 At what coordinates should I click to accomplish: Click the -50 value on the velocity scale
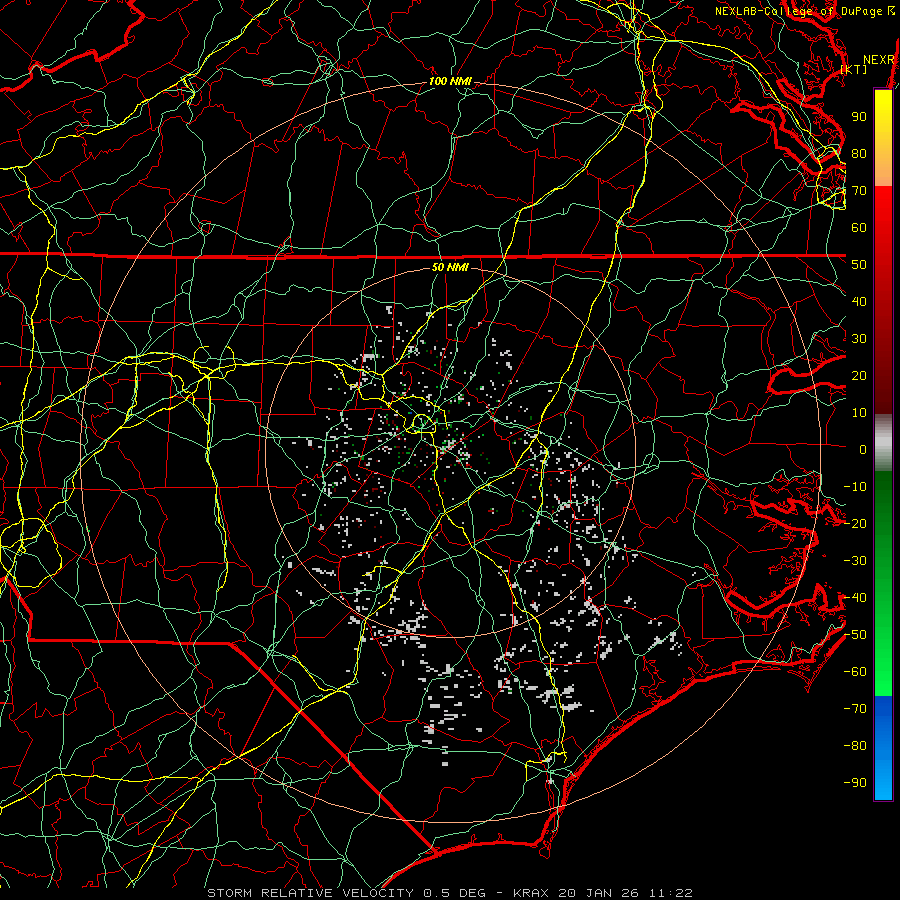coord(855,635)
